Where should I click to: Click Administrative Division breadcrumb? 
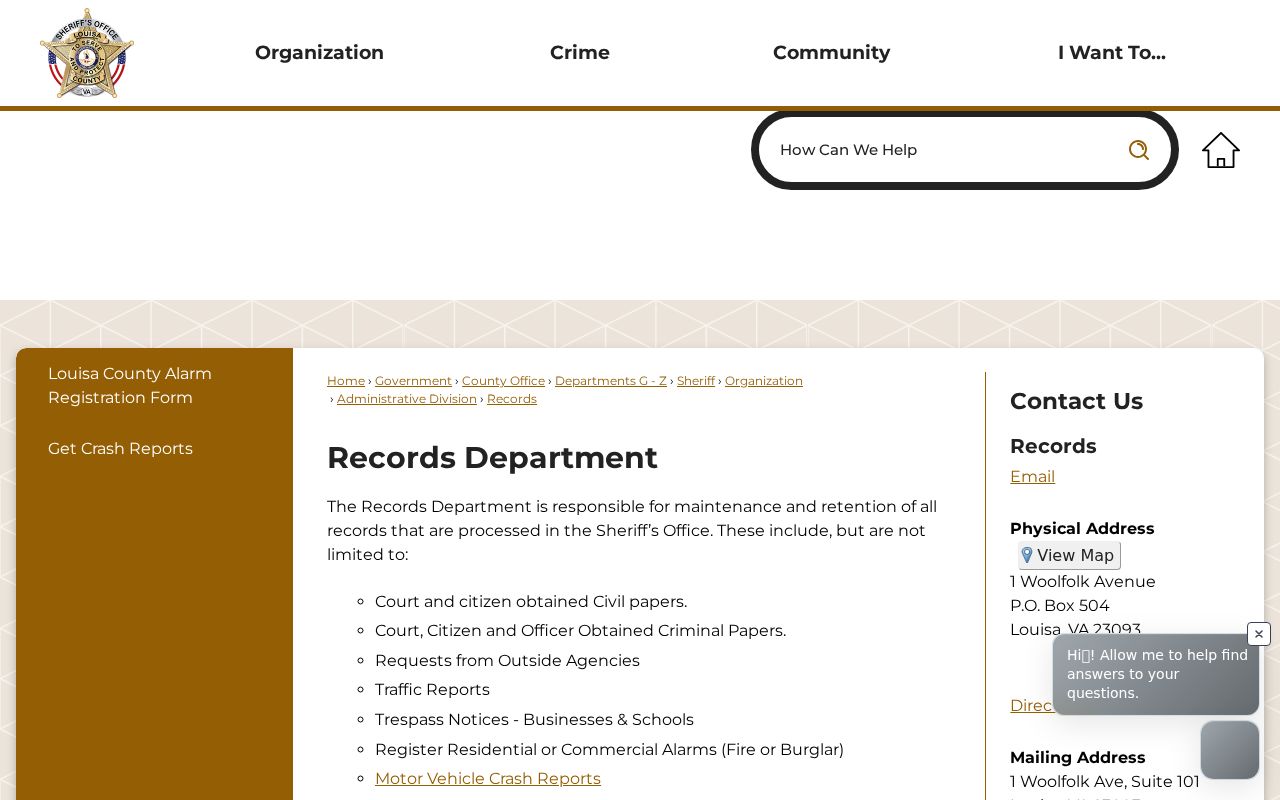click(x=407, y=399)
